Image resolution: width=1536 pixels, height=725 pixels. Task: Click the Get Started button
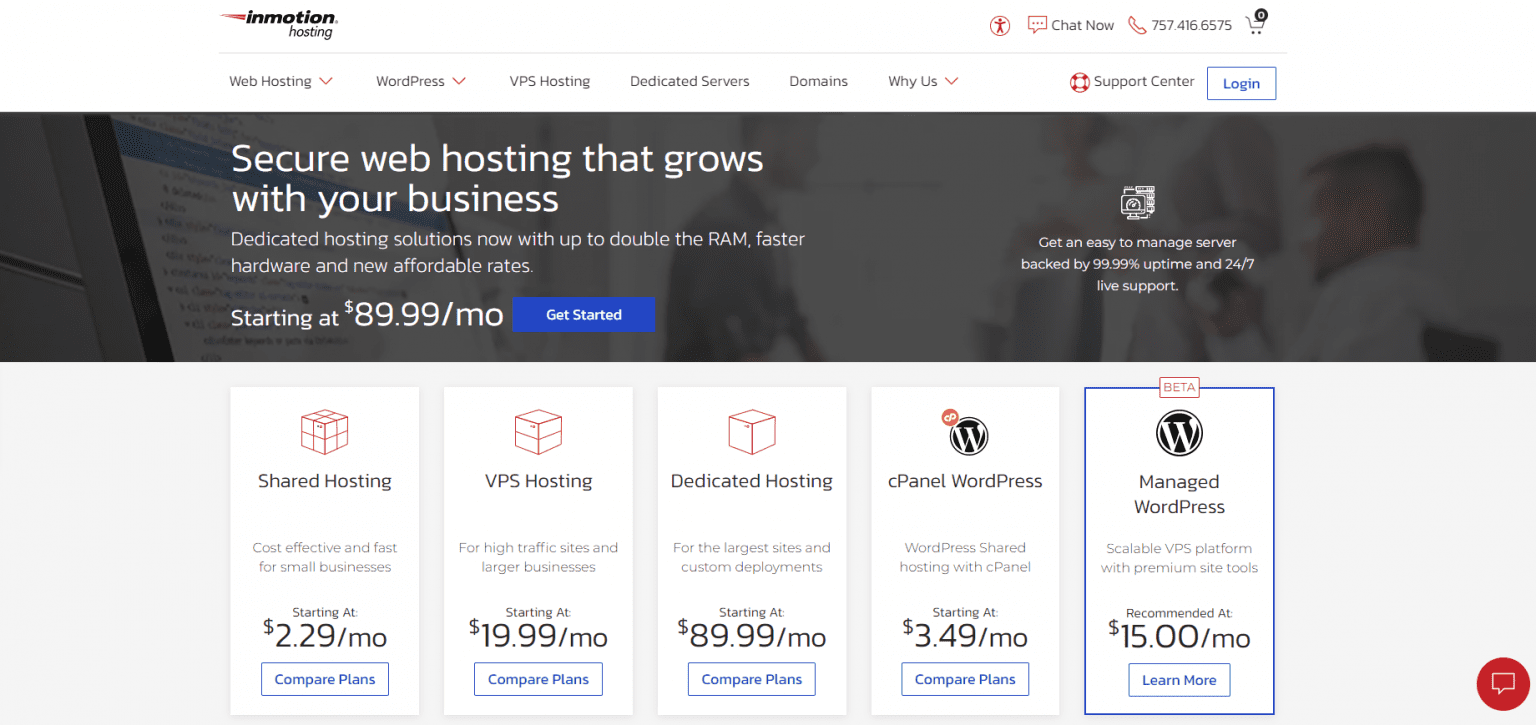click(x=583, y=314)
